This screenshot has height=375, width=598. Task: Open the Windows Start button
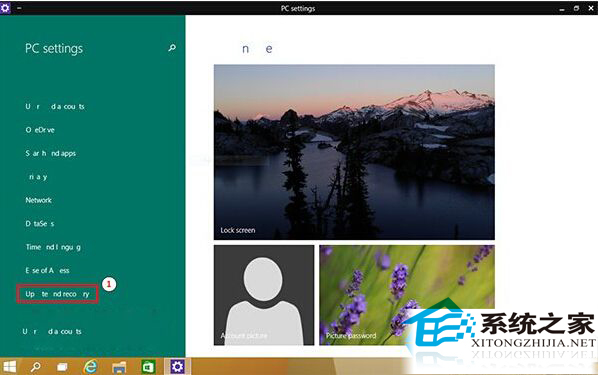click(10, 367)
